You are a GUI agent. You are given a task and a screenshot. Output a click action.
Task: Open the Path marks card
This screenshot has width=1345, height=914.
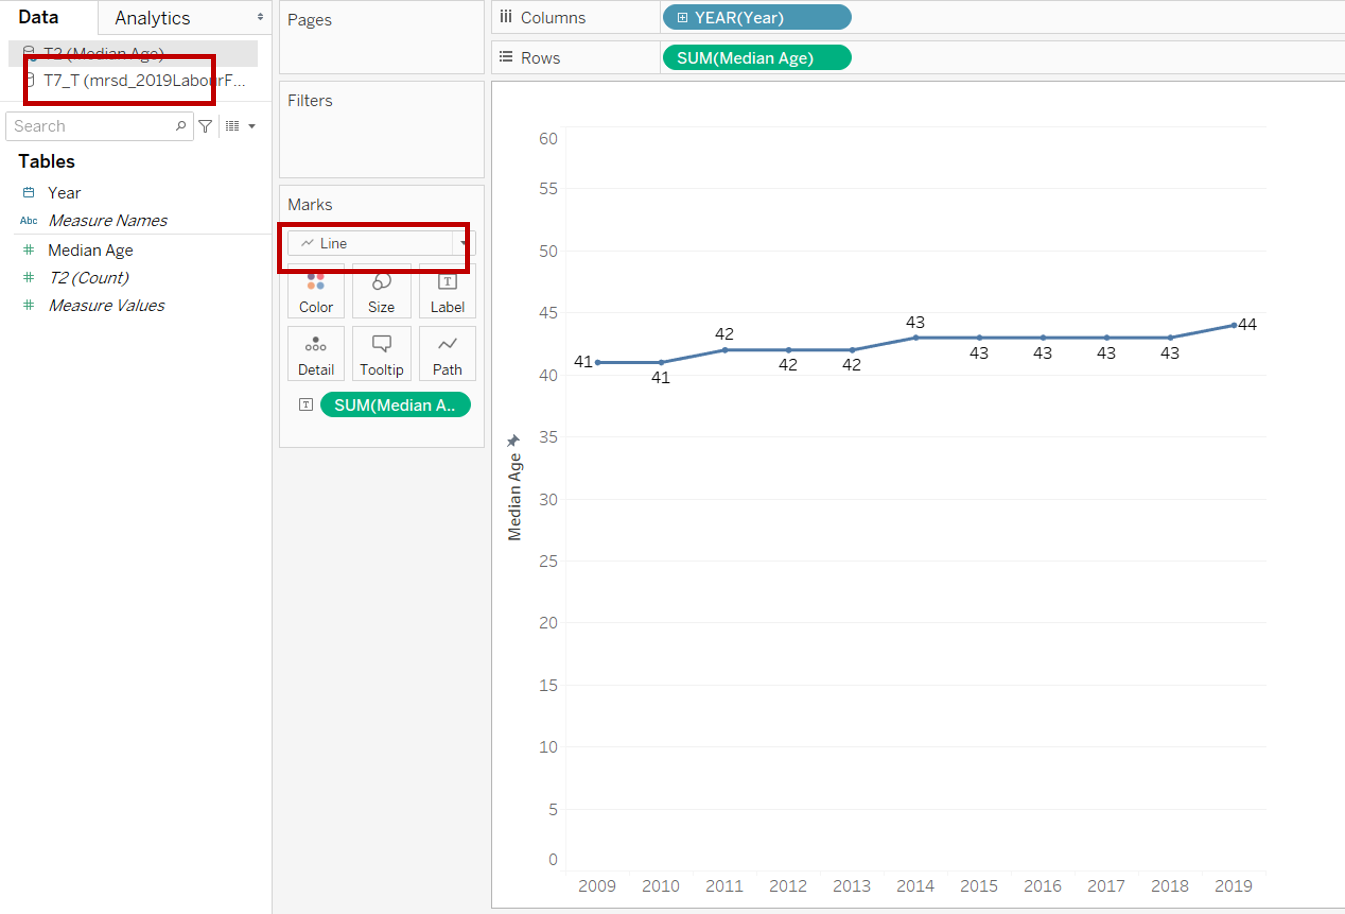447,355
